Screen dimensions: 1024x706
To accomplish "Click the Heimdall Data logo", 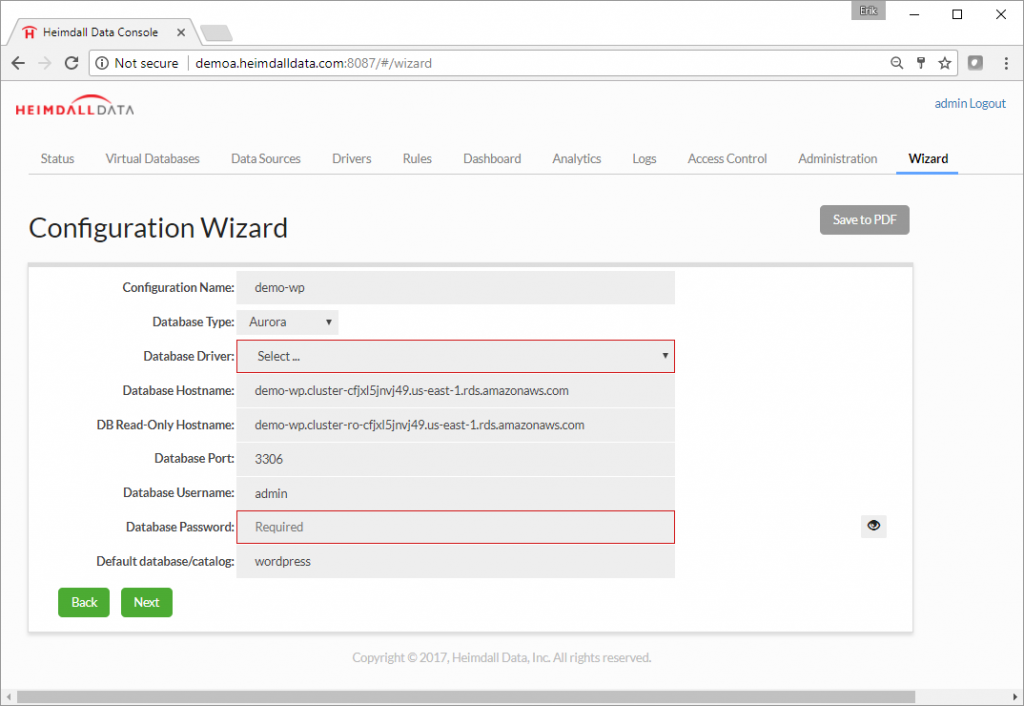I will click(x=74, y=105).
